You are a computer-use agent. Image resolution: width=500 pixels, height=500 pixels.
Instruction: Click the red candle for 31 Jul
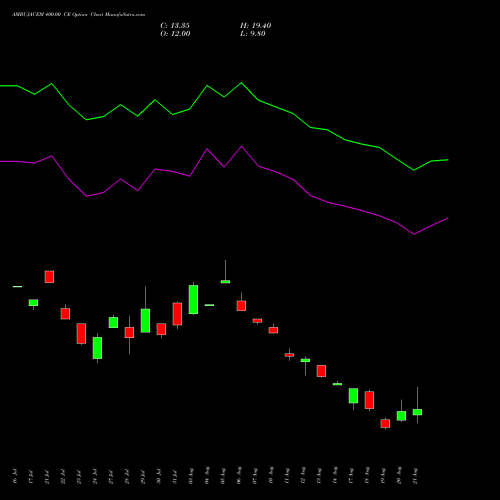pyautogui.click(x=177, y=314)
